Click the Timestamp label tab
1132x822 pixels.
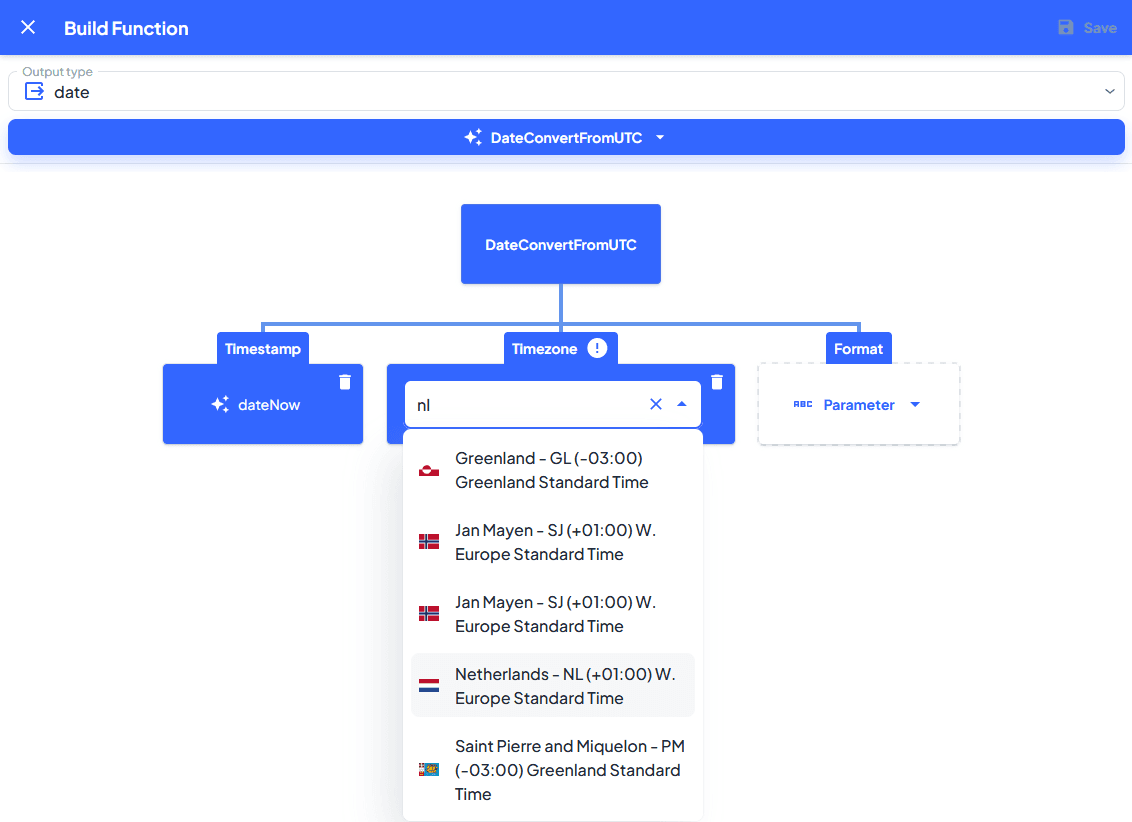[263, 349]
